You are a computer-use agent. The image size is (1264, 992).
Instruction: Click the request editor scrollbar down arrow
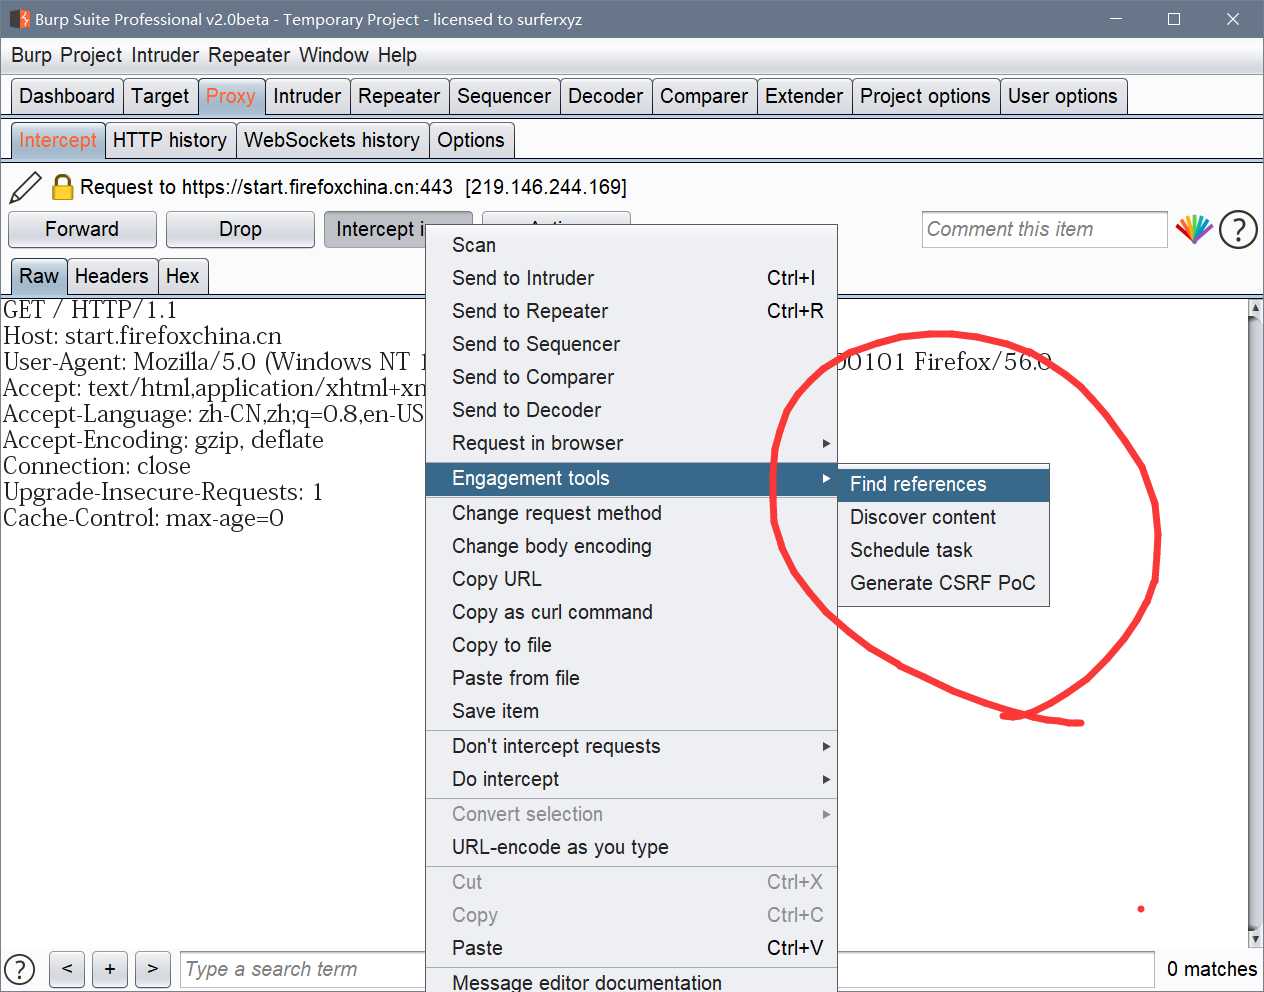coord(1255,939)
